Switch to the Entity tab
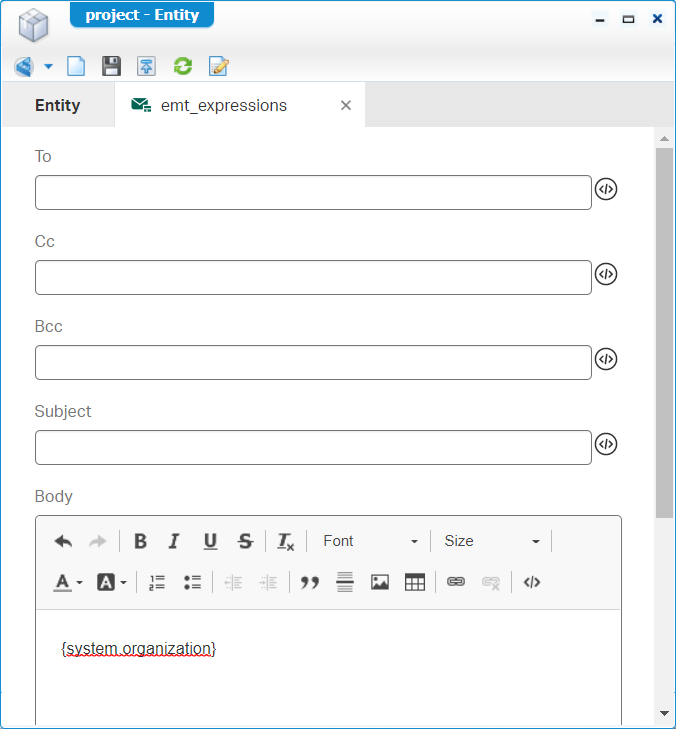Screen dimensions: 676x729 point(57,105)
